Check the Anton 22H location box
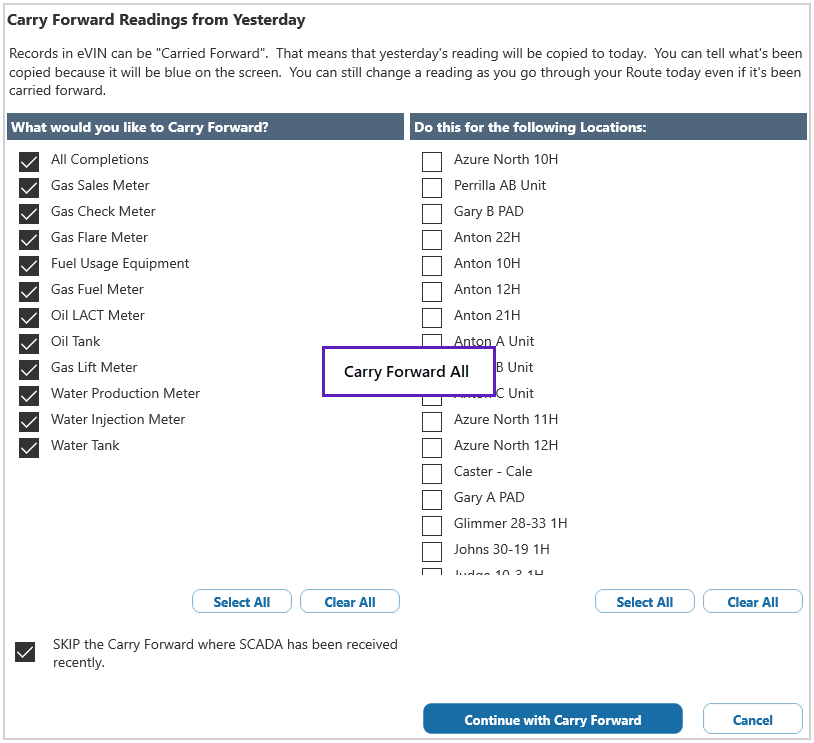This screenshot has height=743, width=814. [432, 239]
